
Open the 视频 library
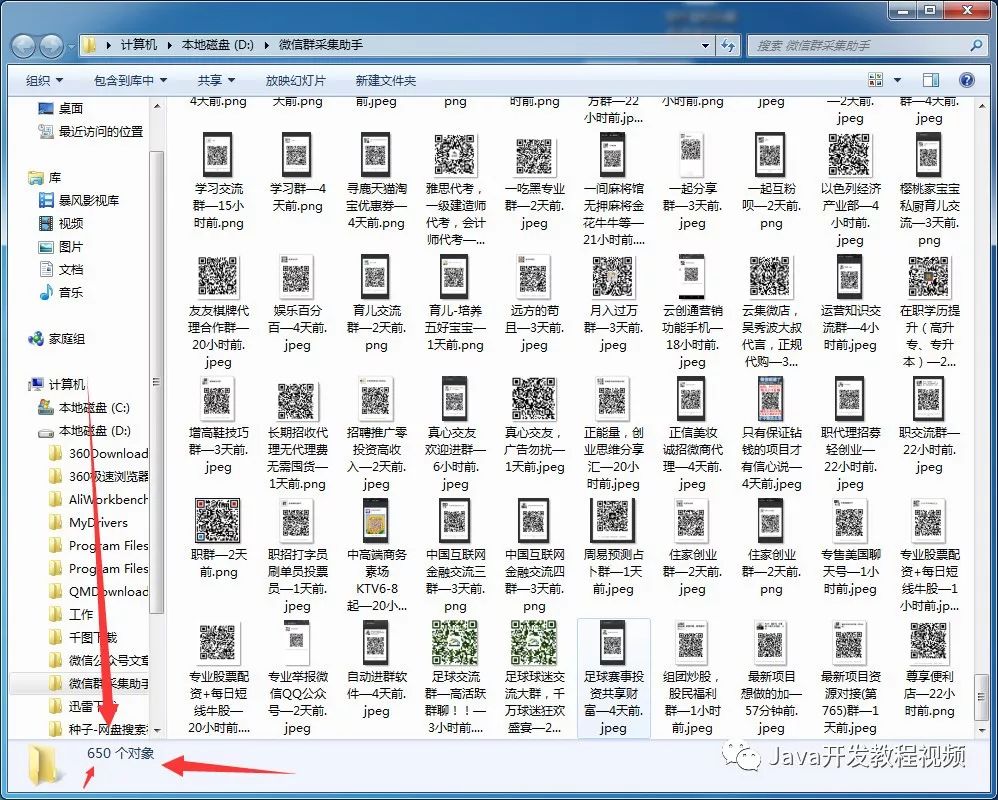tap(61, 223)
